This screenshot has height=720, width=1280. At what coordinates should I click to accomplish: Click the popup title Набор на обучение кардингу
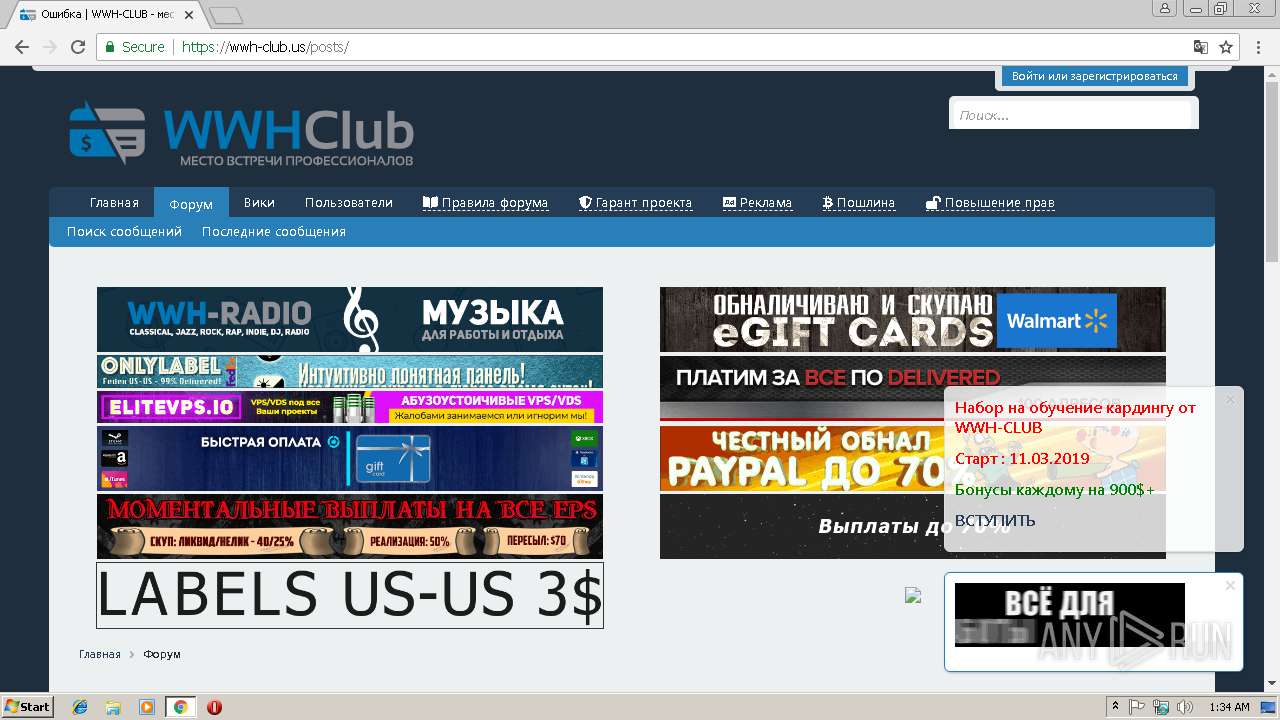coord(1075,417)
